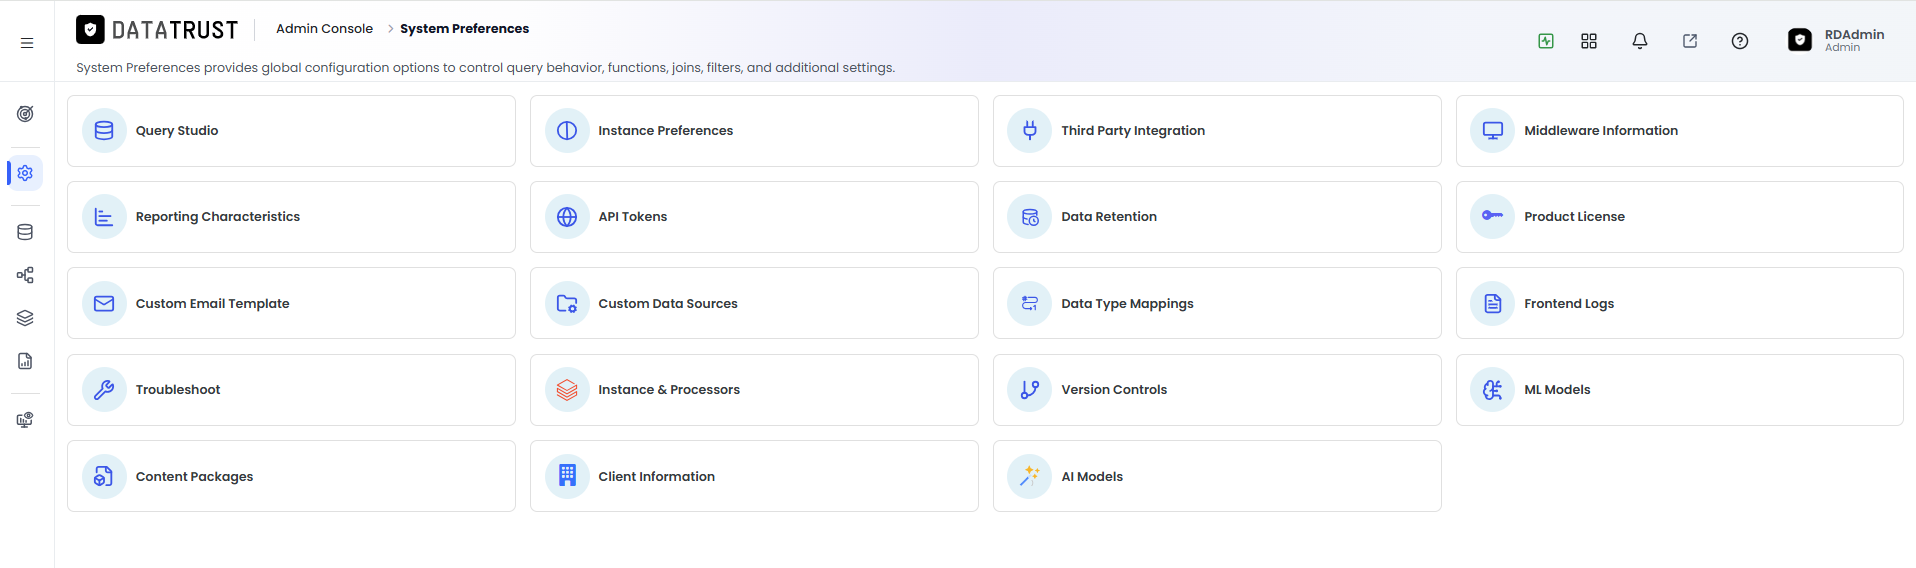
Task: Open the notifications bell
Action: point(1640,41)
